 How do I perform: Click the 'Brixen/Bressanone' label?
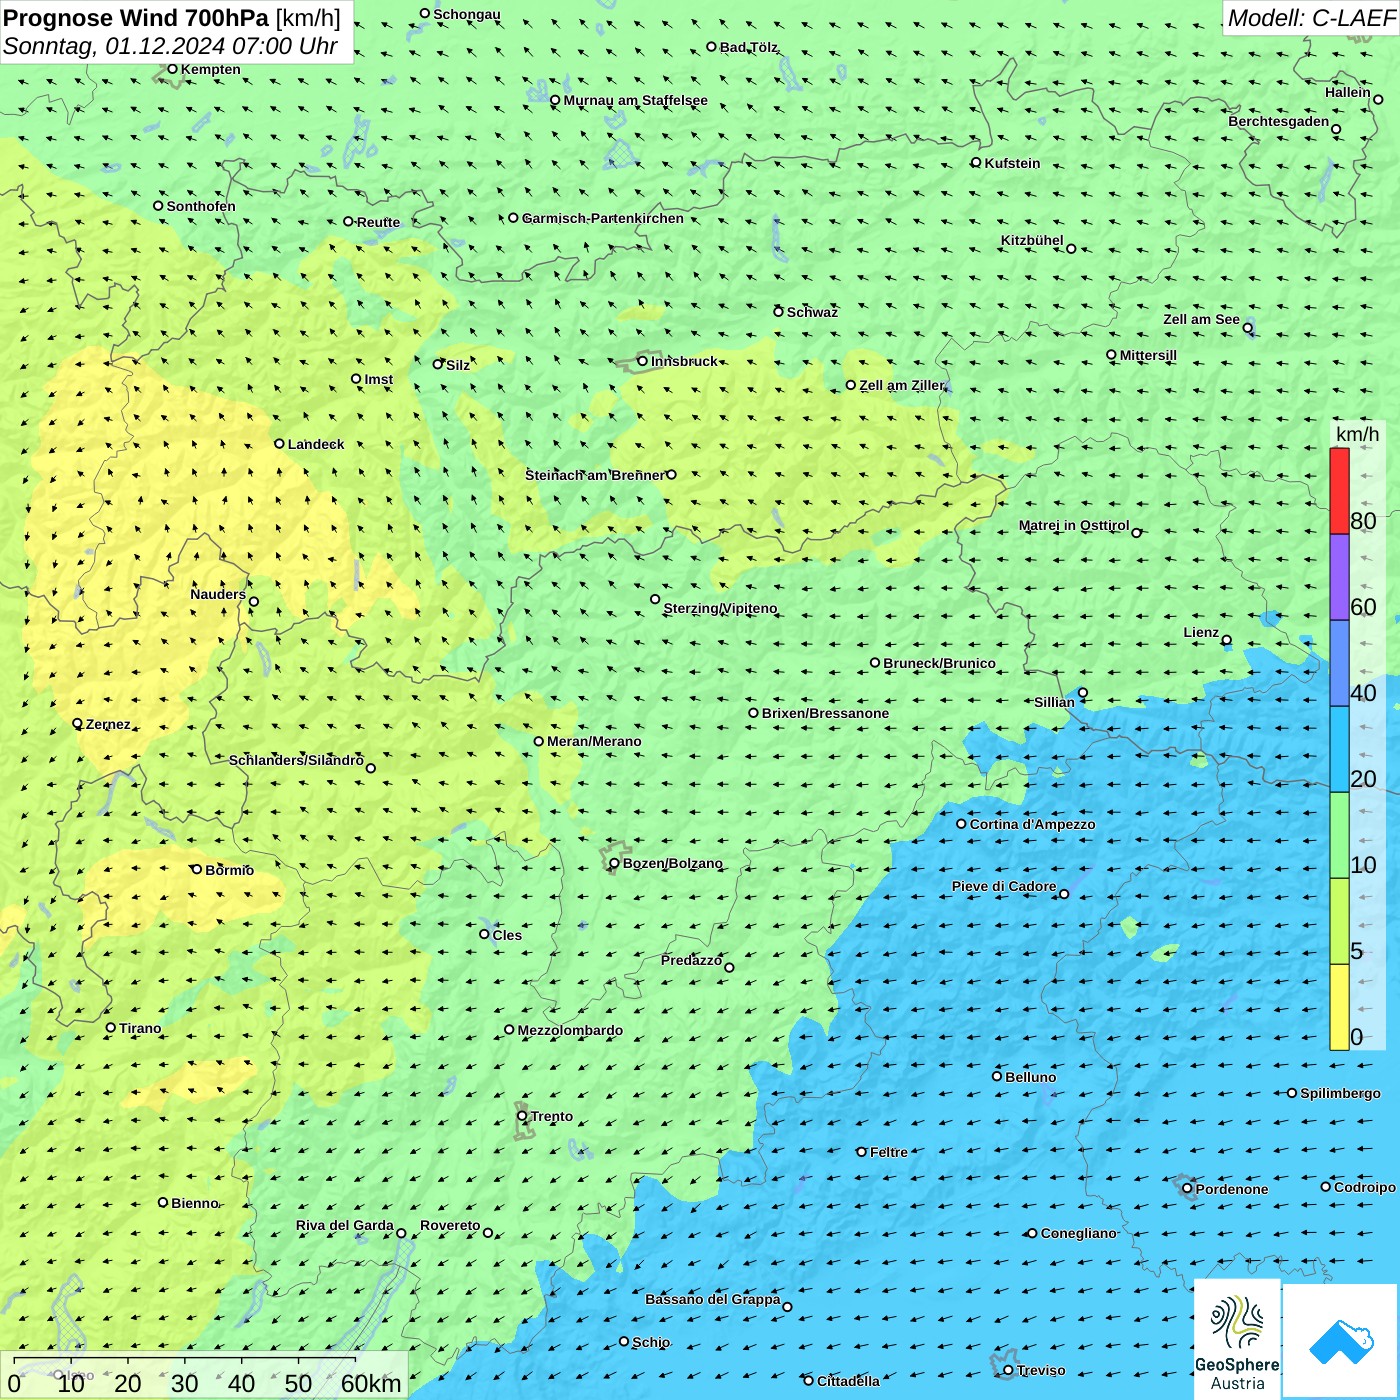coord(825,713)
